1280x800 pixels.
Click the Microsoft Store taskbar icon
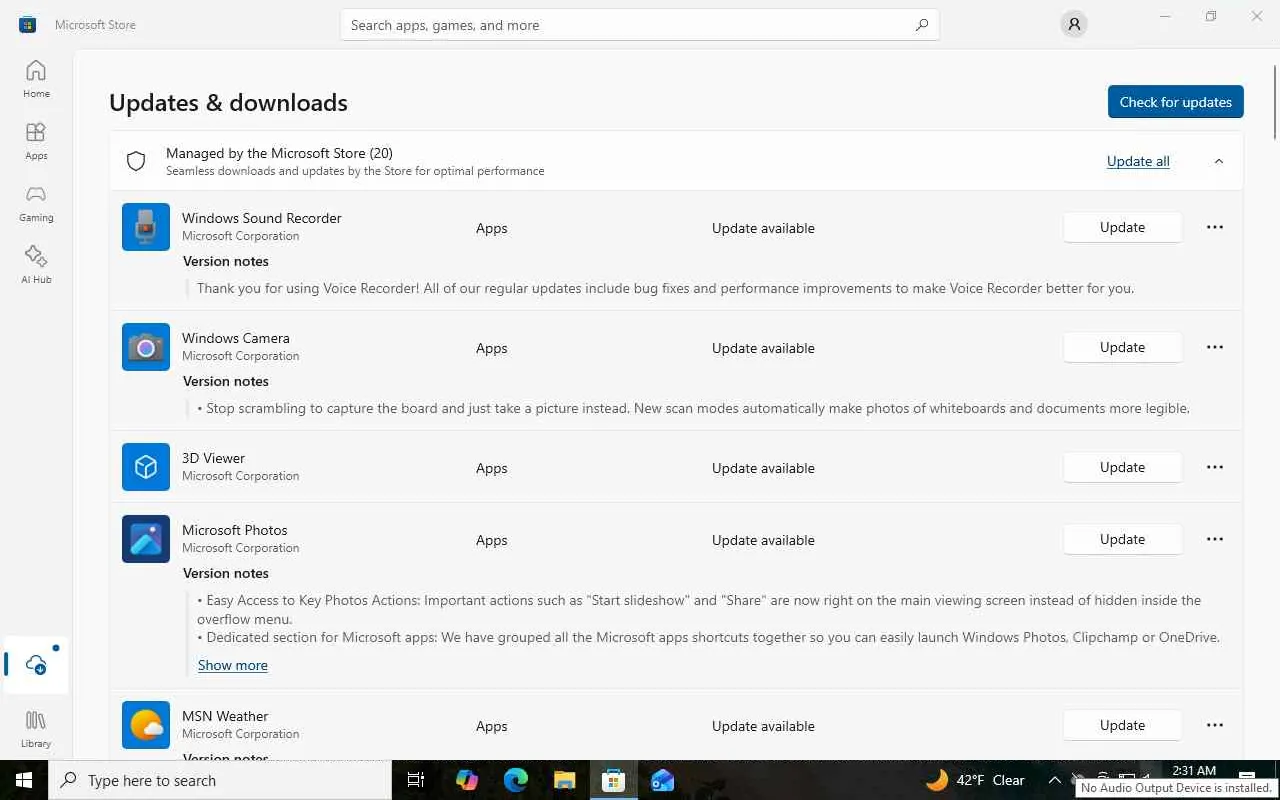(613, 780)
